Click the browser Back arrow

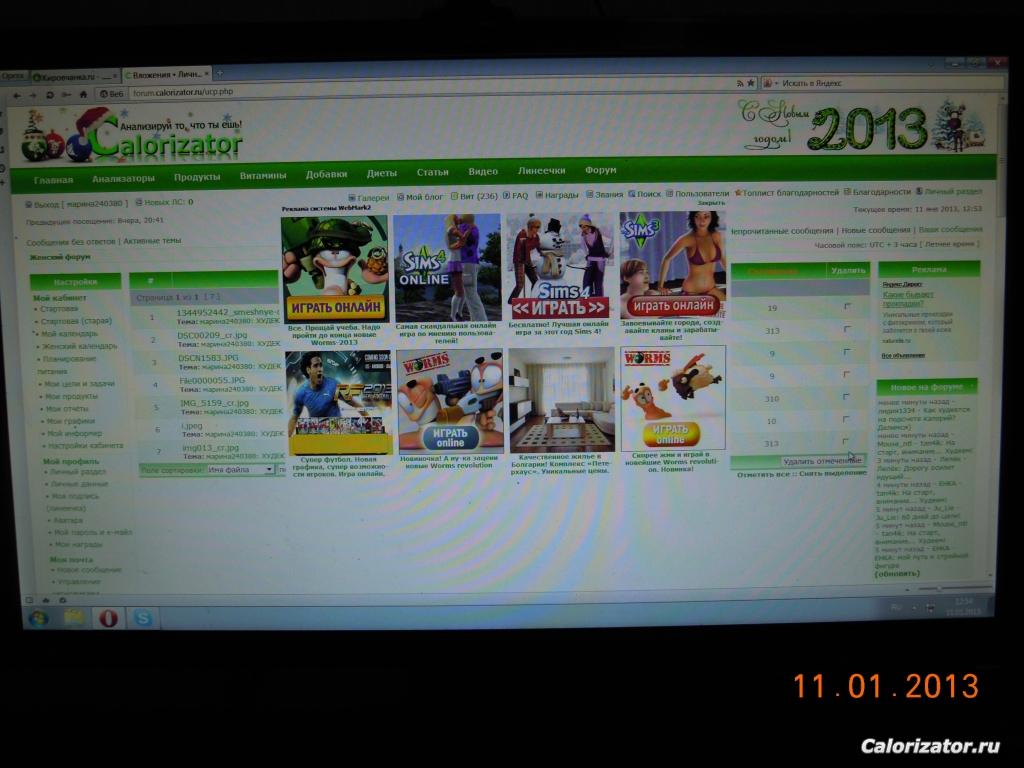click(x=17, y=95)
